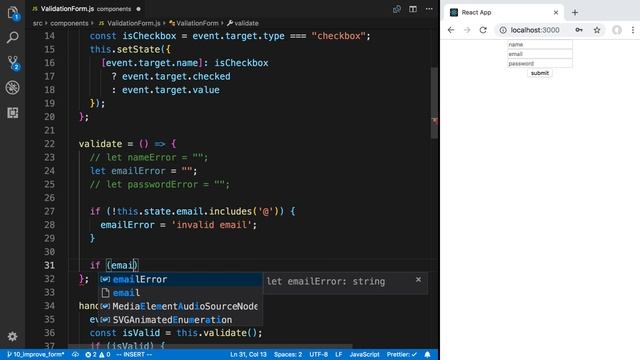Open the Extensions view

(x=13, y=113)
